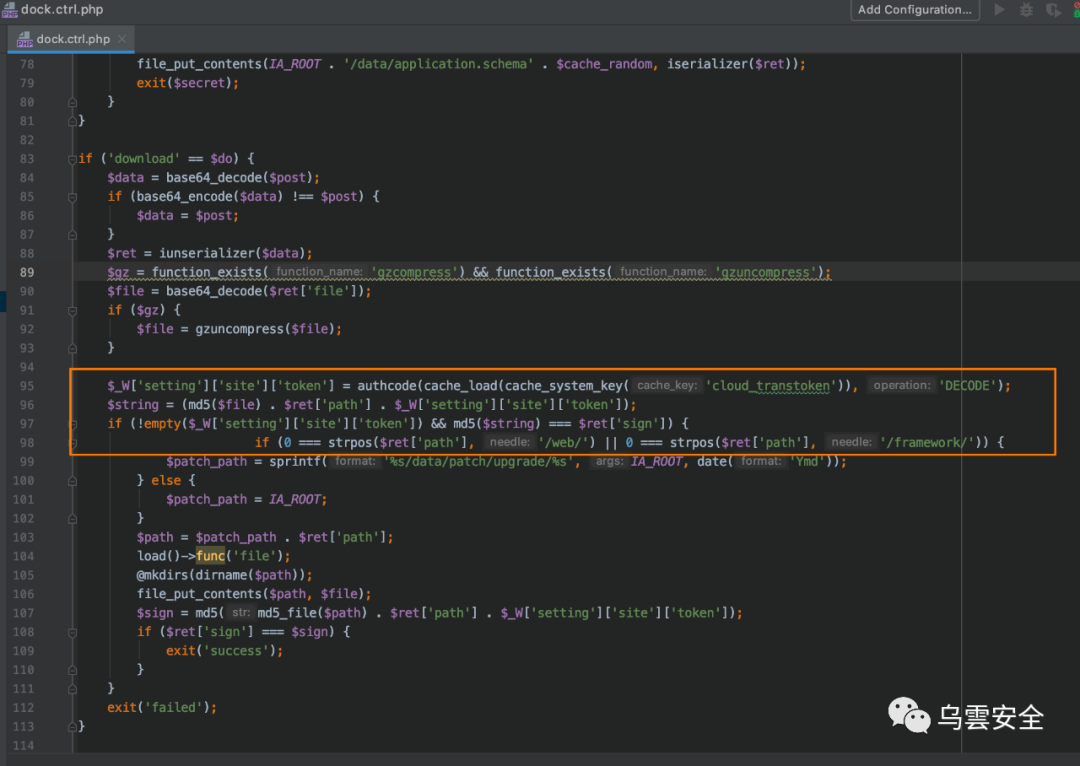Collapse the sign check block at line 108
1080x766 pixels.
point(72,632)
